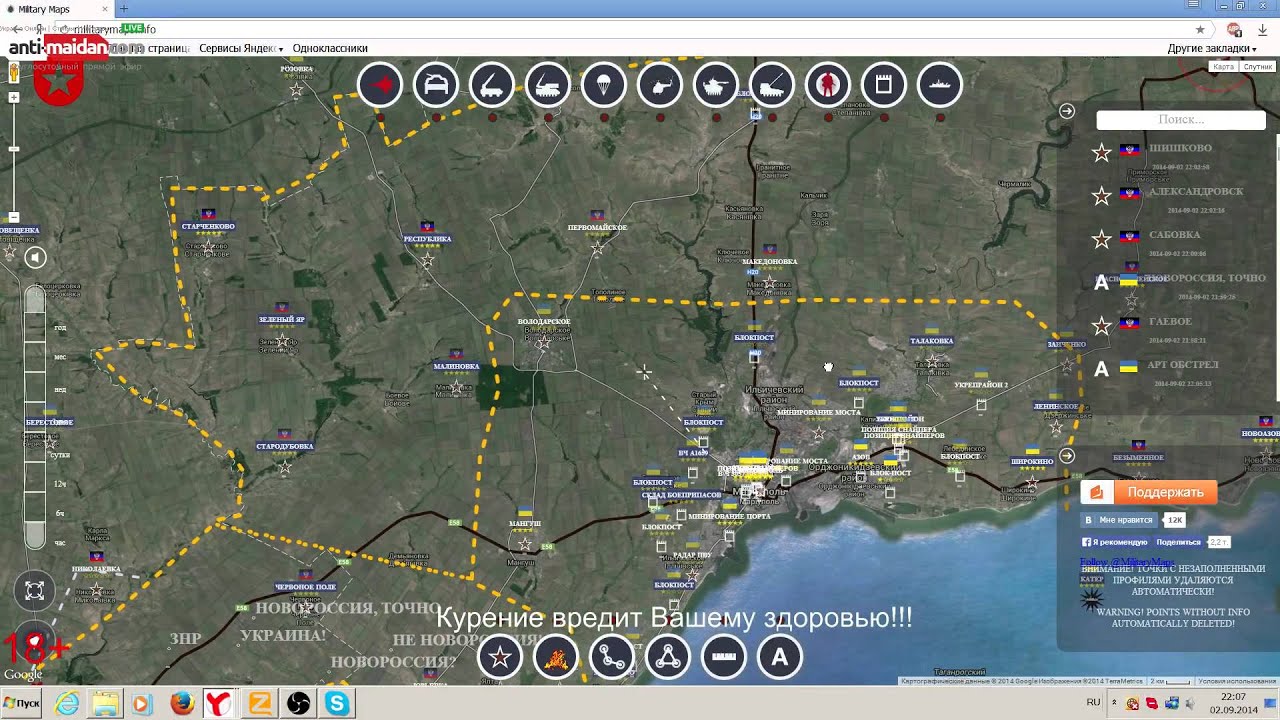Screen dimensions: 1280x720
Task: Click the Facebook Поделиться button
Action: click(x=1178, y=542)
